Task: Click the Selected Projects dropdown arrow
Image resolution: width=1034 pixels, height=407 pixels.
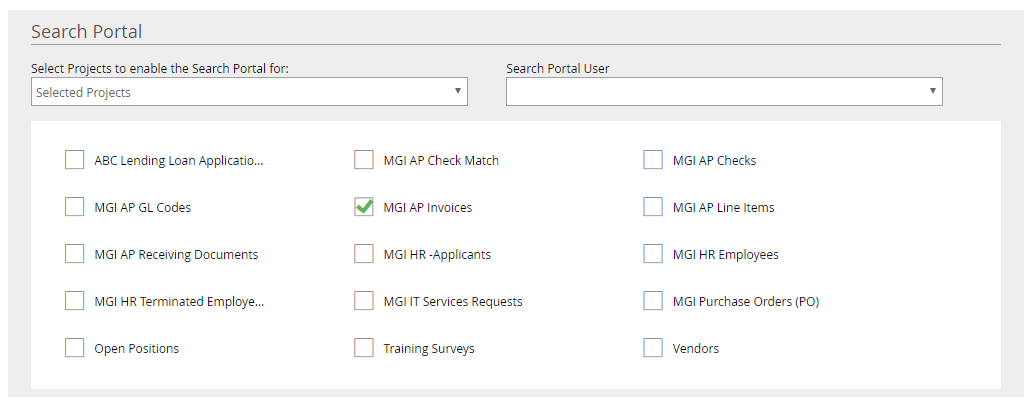Action: tap(457, 91)
